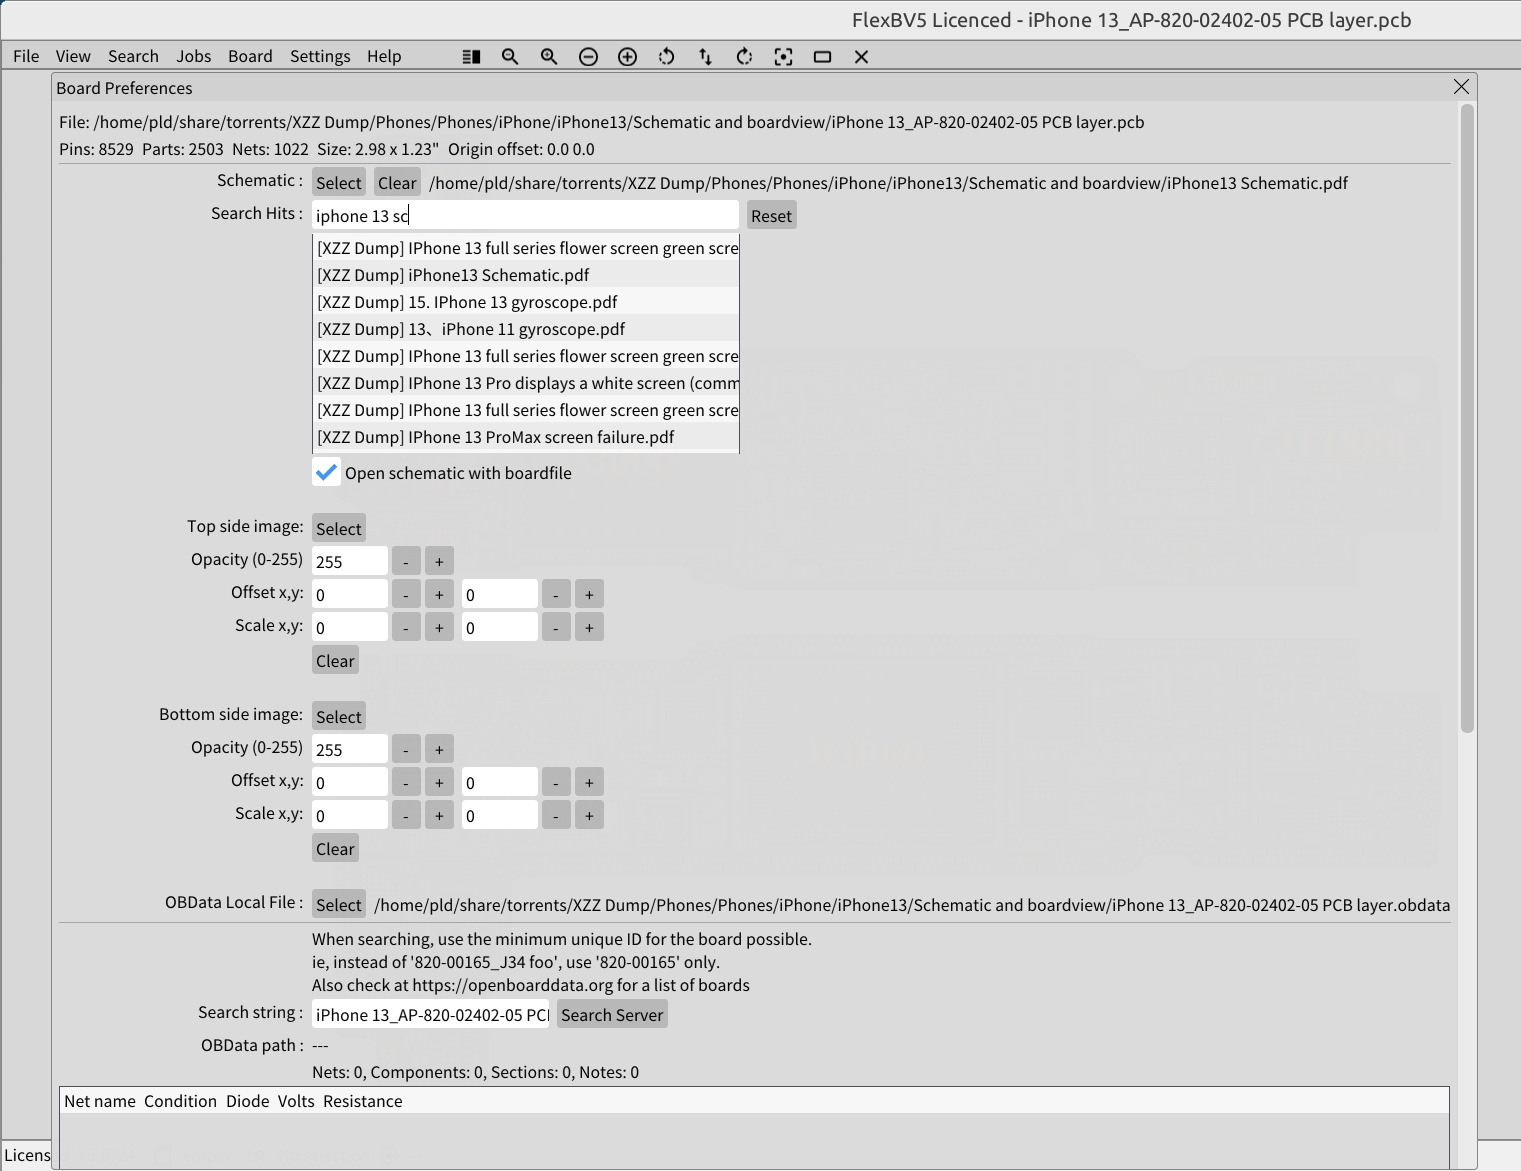
Task: Decrease Bottom side image Opacity
Action: [406, 749]
